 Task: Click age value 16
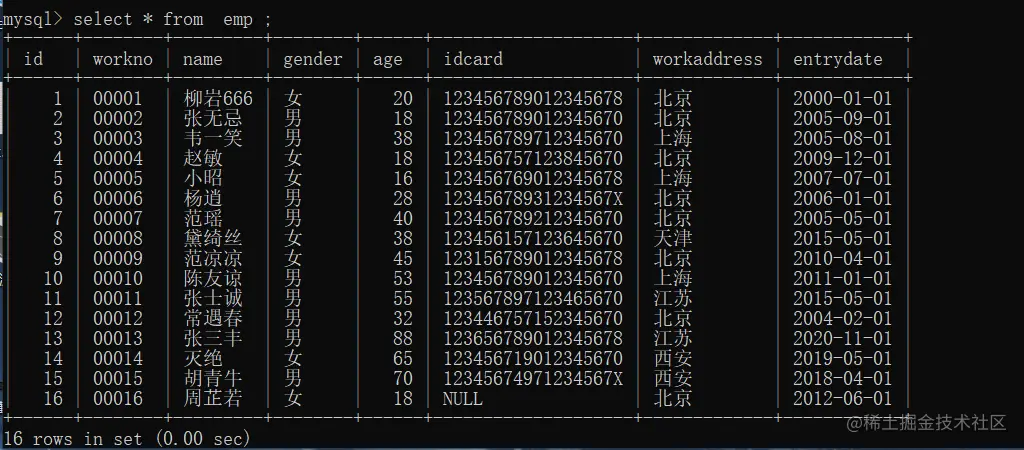coord(403,179)
